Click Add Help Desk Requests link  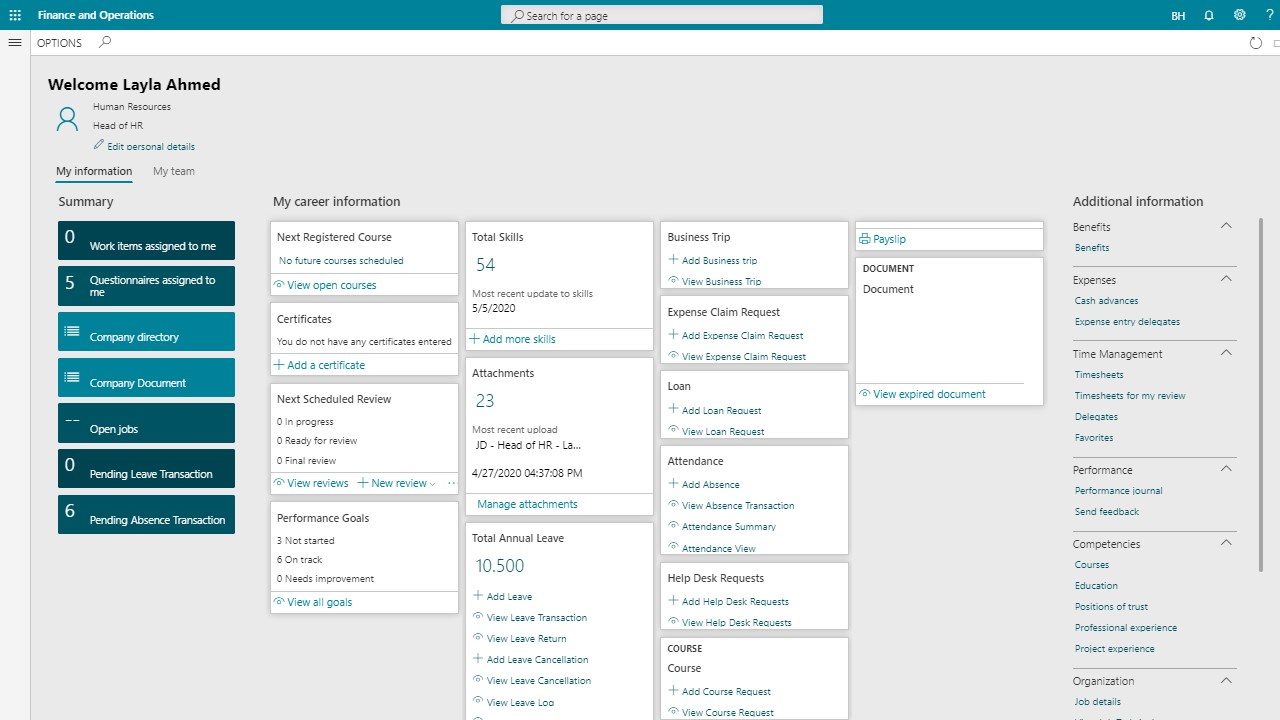(735, 602)
